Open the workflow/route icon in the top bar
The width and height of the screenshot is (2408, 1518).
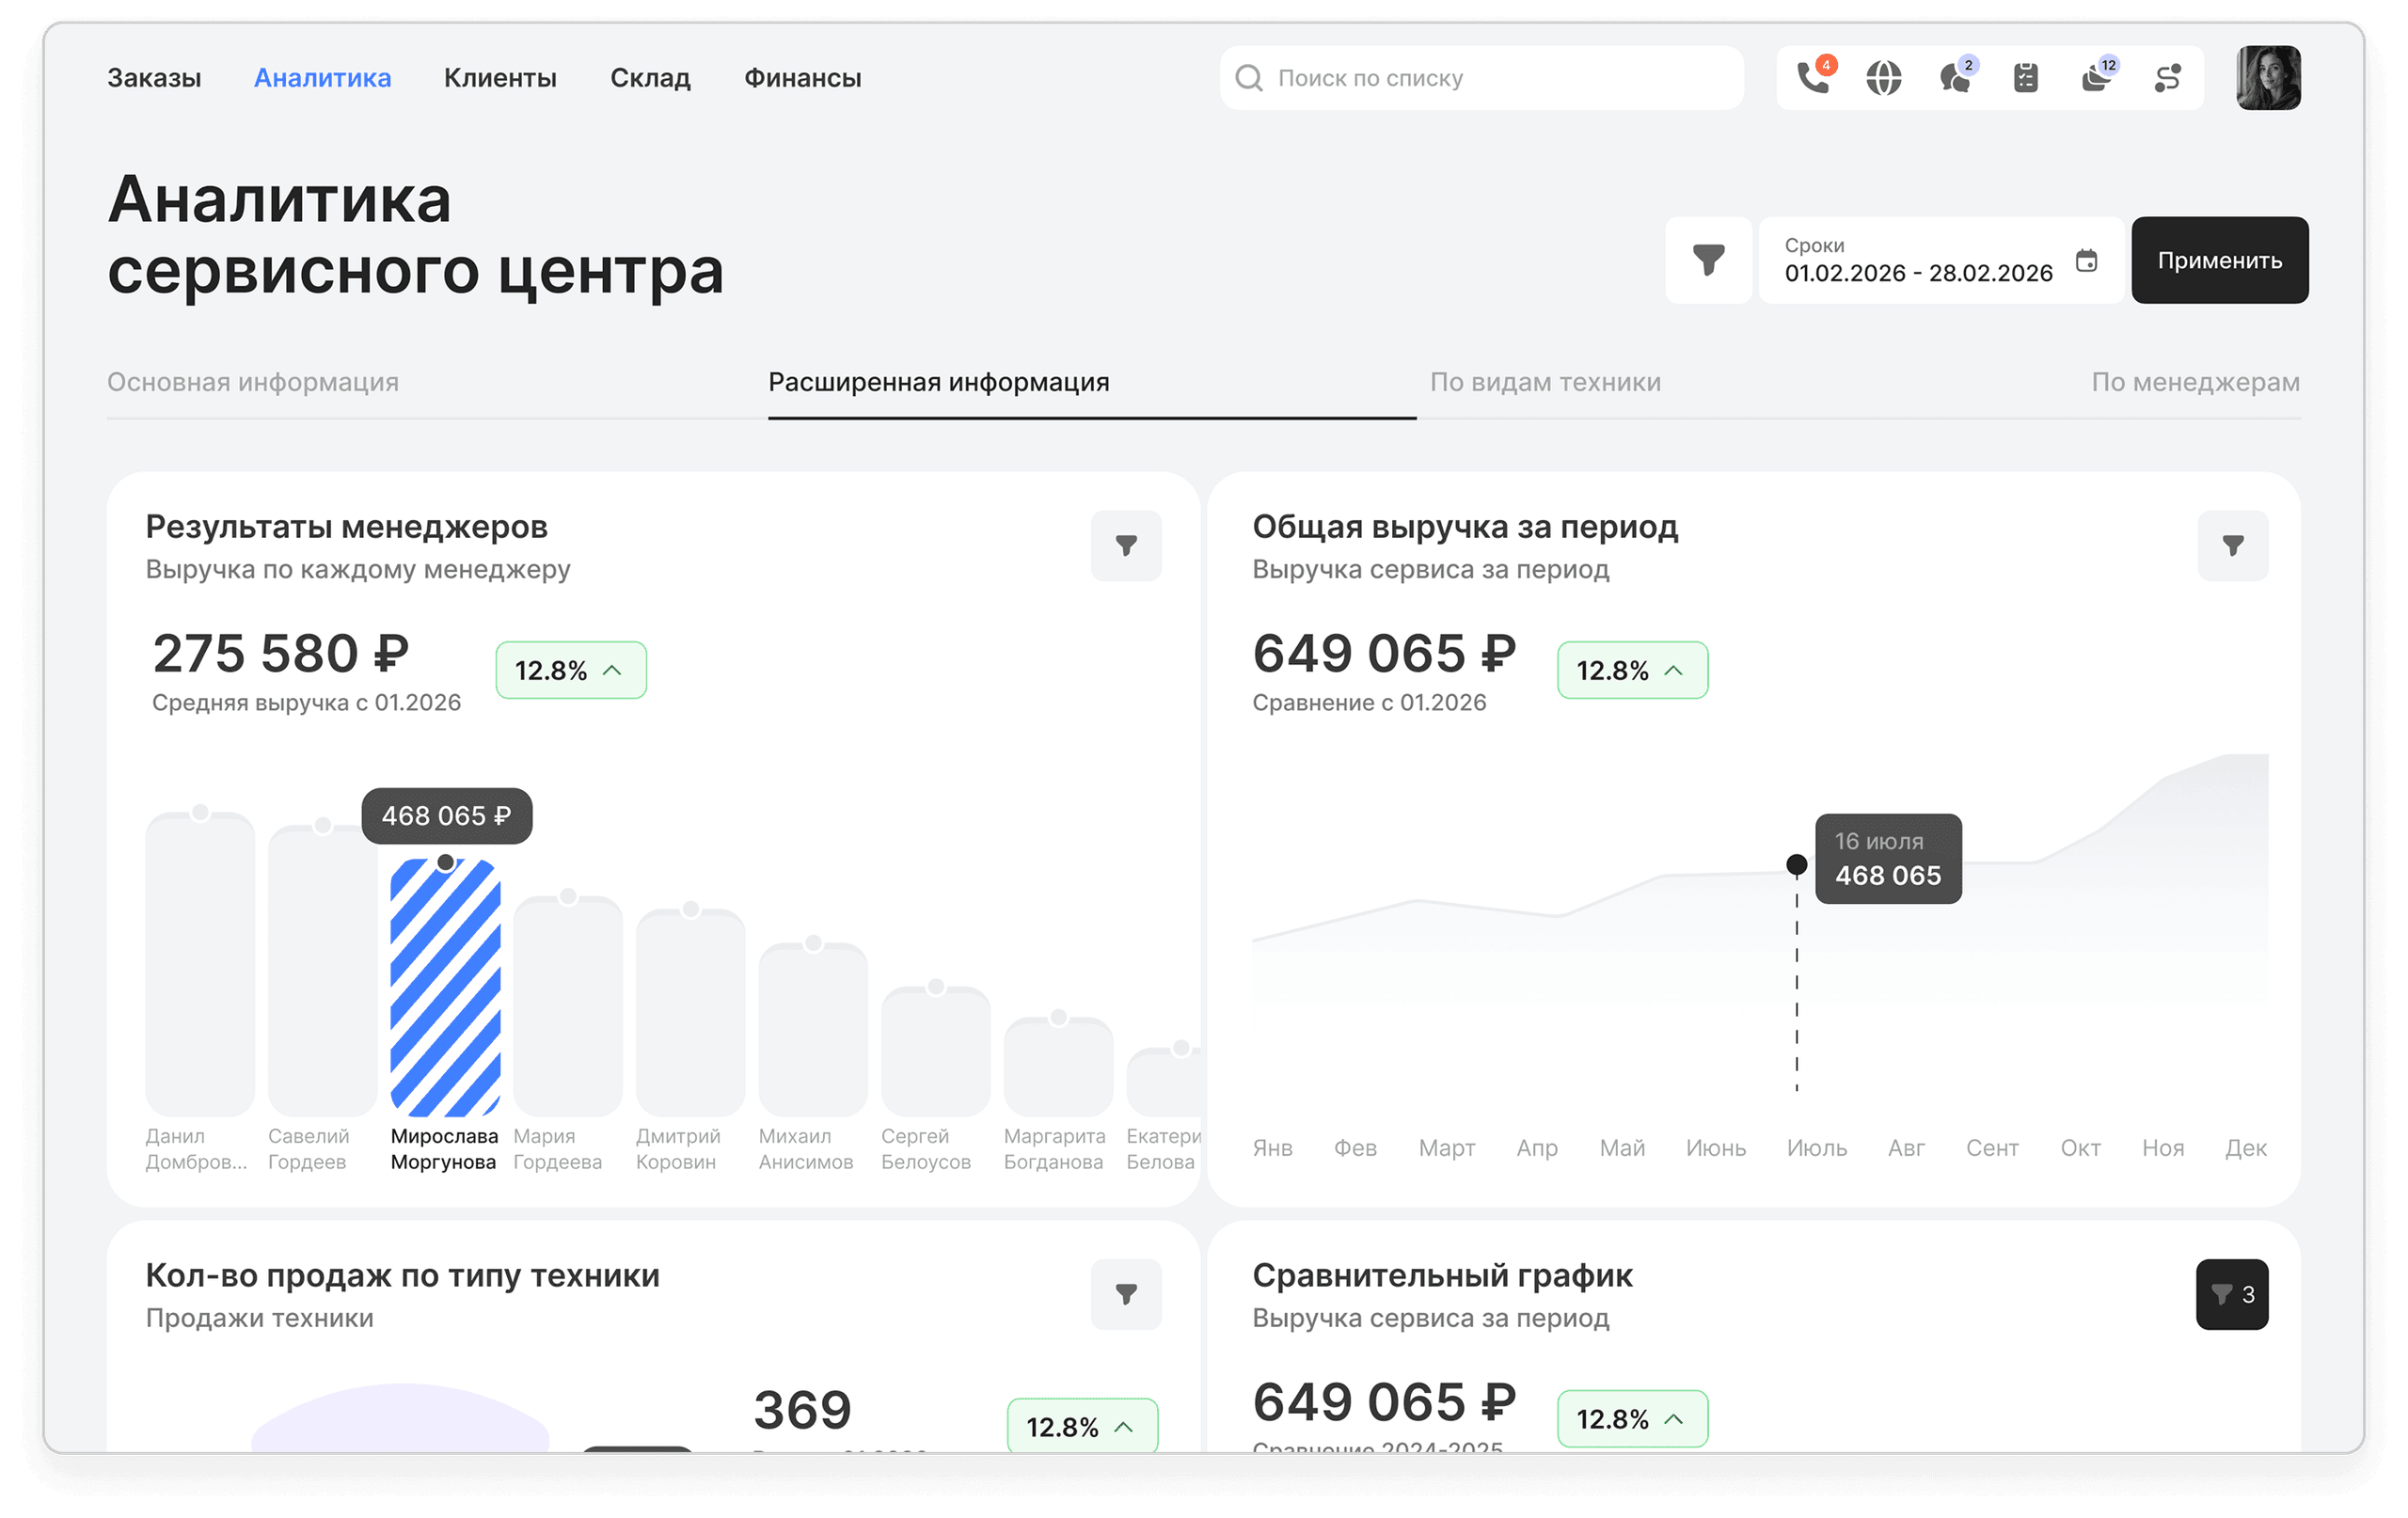(x=2166, y=78)
